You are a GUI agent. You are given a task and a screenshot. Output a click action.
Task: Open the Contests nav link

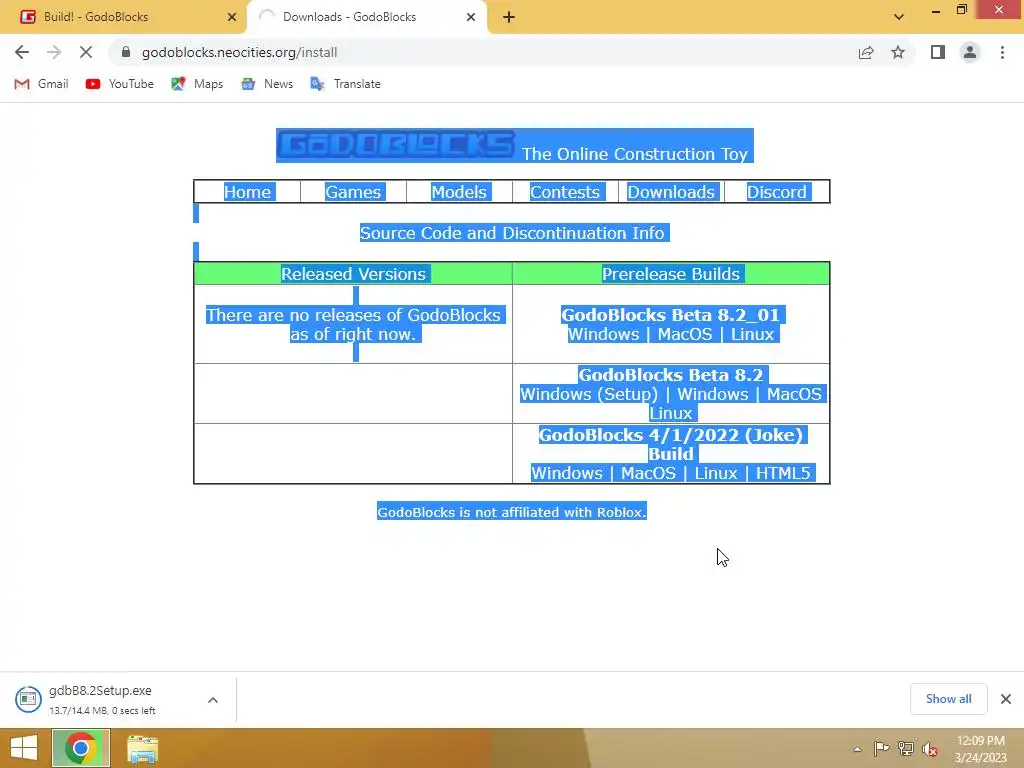click(565, 192)
